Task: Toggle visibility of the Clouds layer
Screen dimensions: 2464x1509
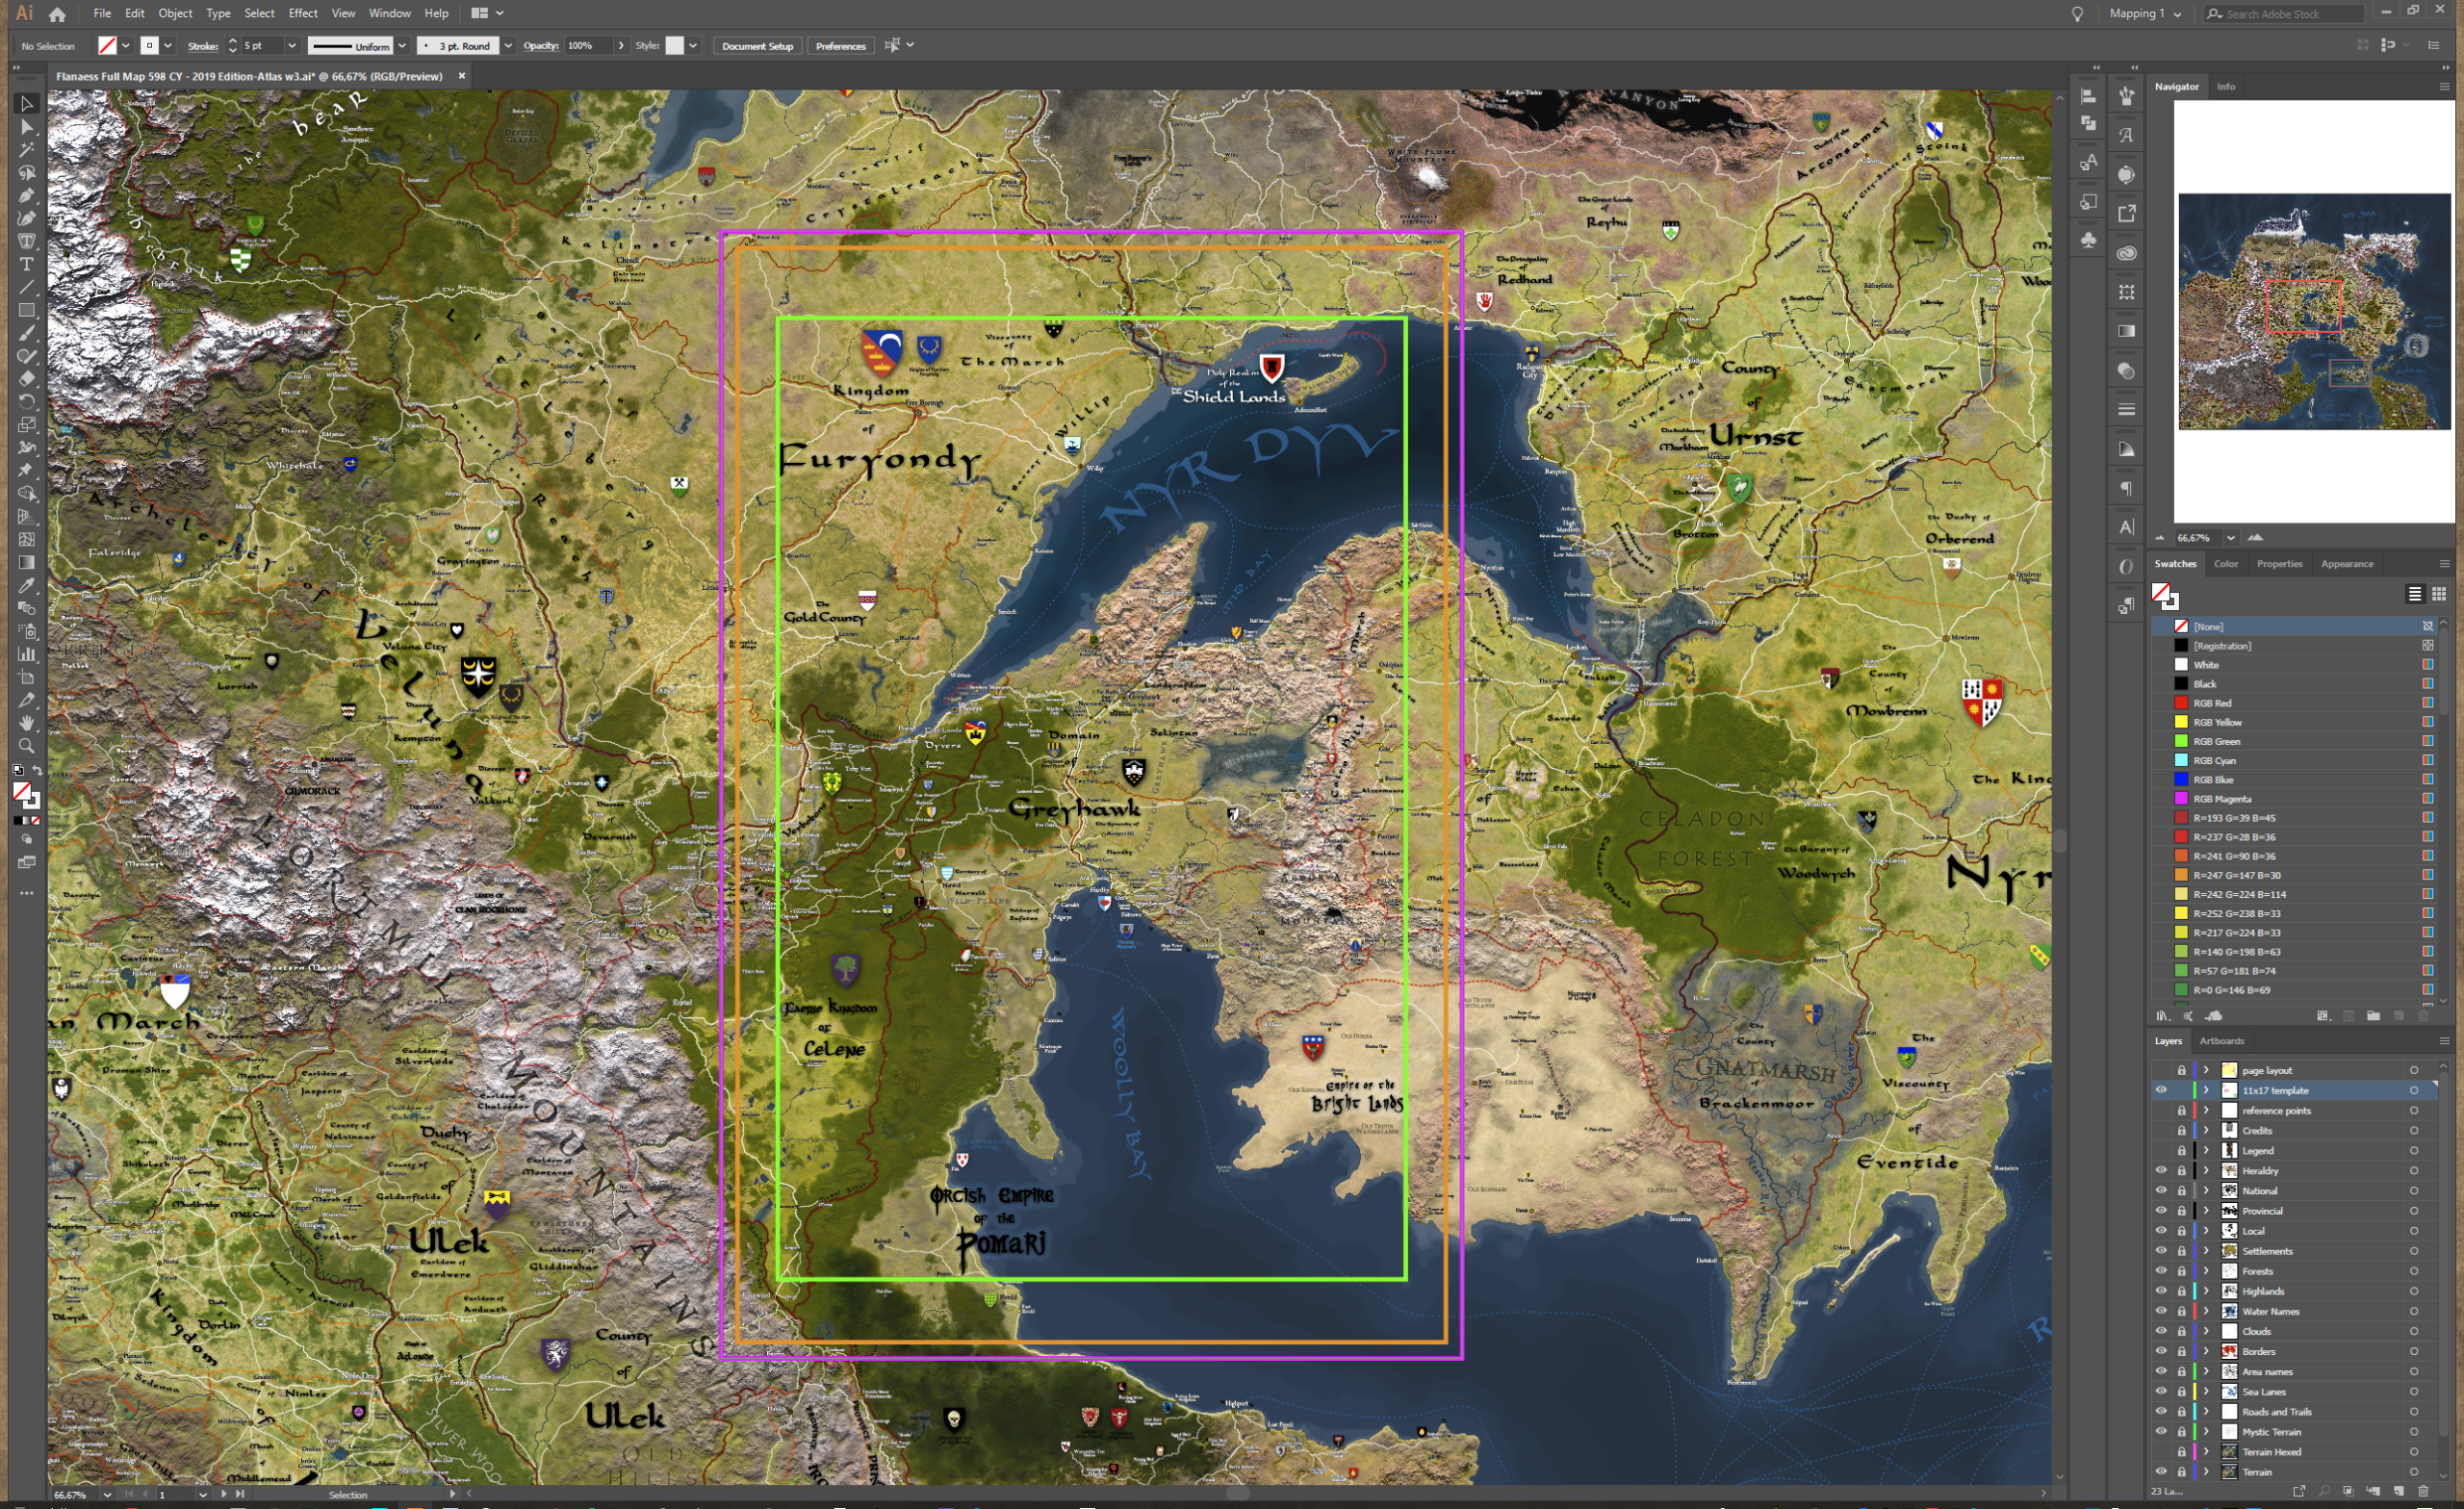Action: point(2160,1331)
